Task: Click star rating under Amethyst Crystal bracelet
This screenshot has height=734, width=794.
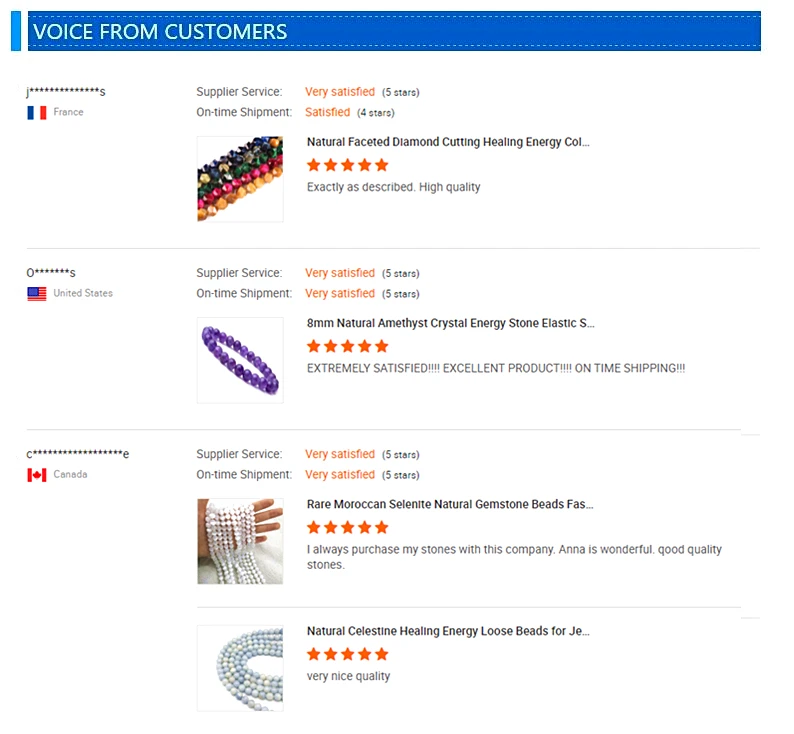Action: pyautogui.click(x=347, y=346)
